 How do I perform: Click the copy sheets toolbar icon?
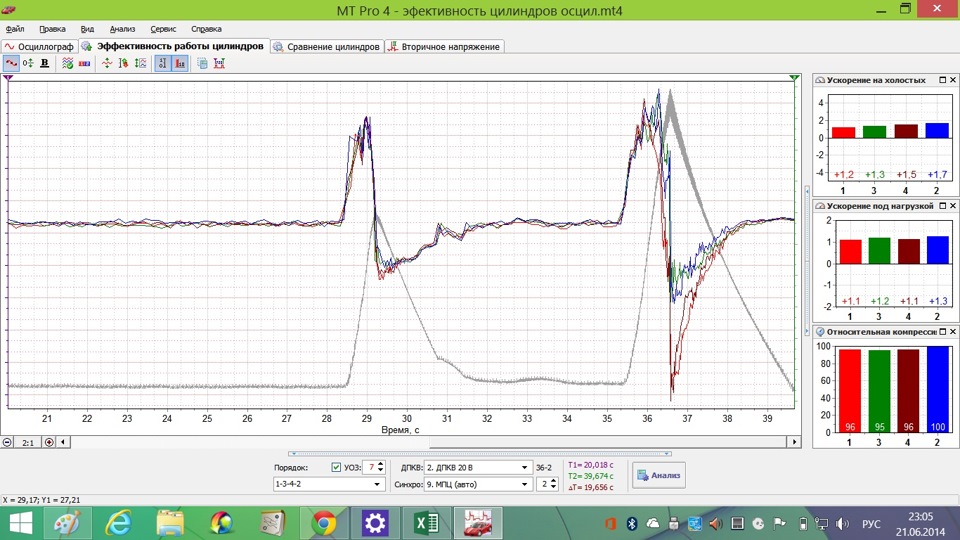tap(202, 63)
